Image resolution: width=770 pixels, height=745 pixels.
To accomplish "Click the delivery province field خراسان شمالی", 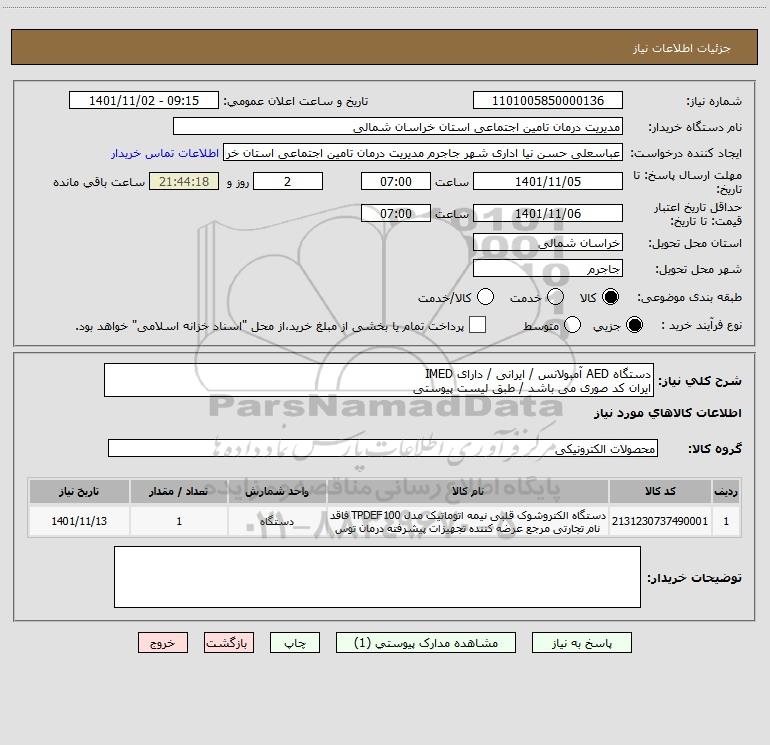I will pos(548,243).
